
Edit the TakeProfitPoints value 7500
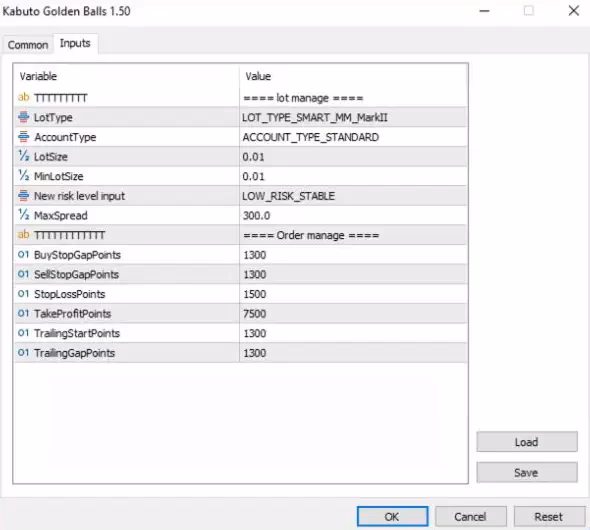coord(353,313)
